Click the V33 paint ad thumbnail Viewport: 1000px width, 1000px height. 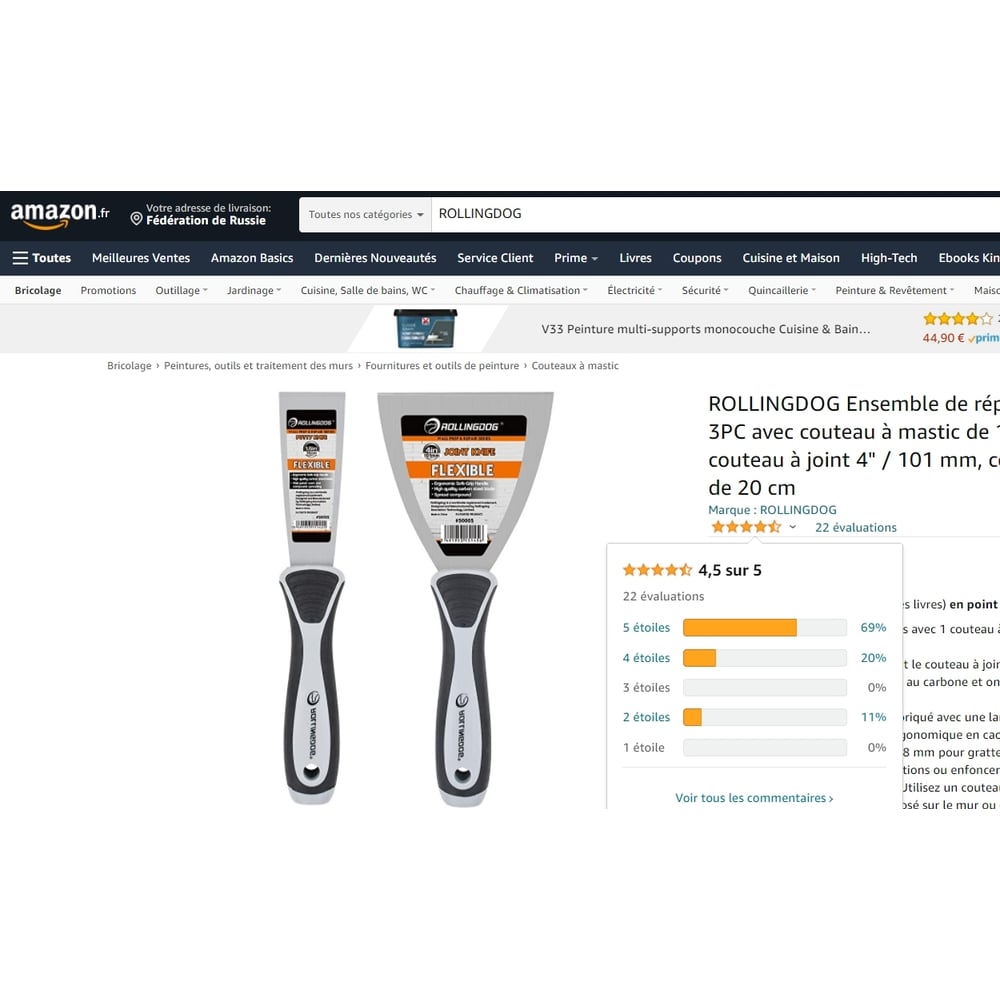425,328
